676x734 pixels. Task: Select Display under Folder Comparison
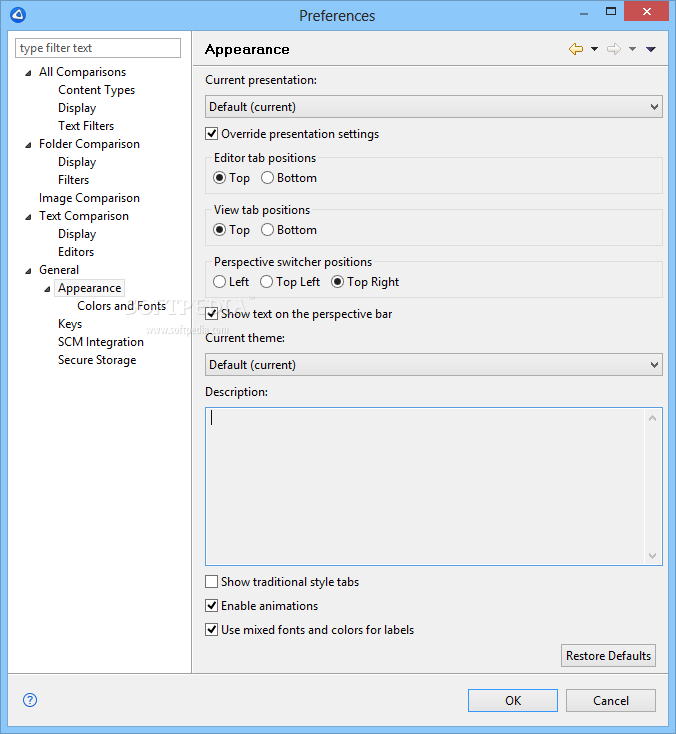77,161
